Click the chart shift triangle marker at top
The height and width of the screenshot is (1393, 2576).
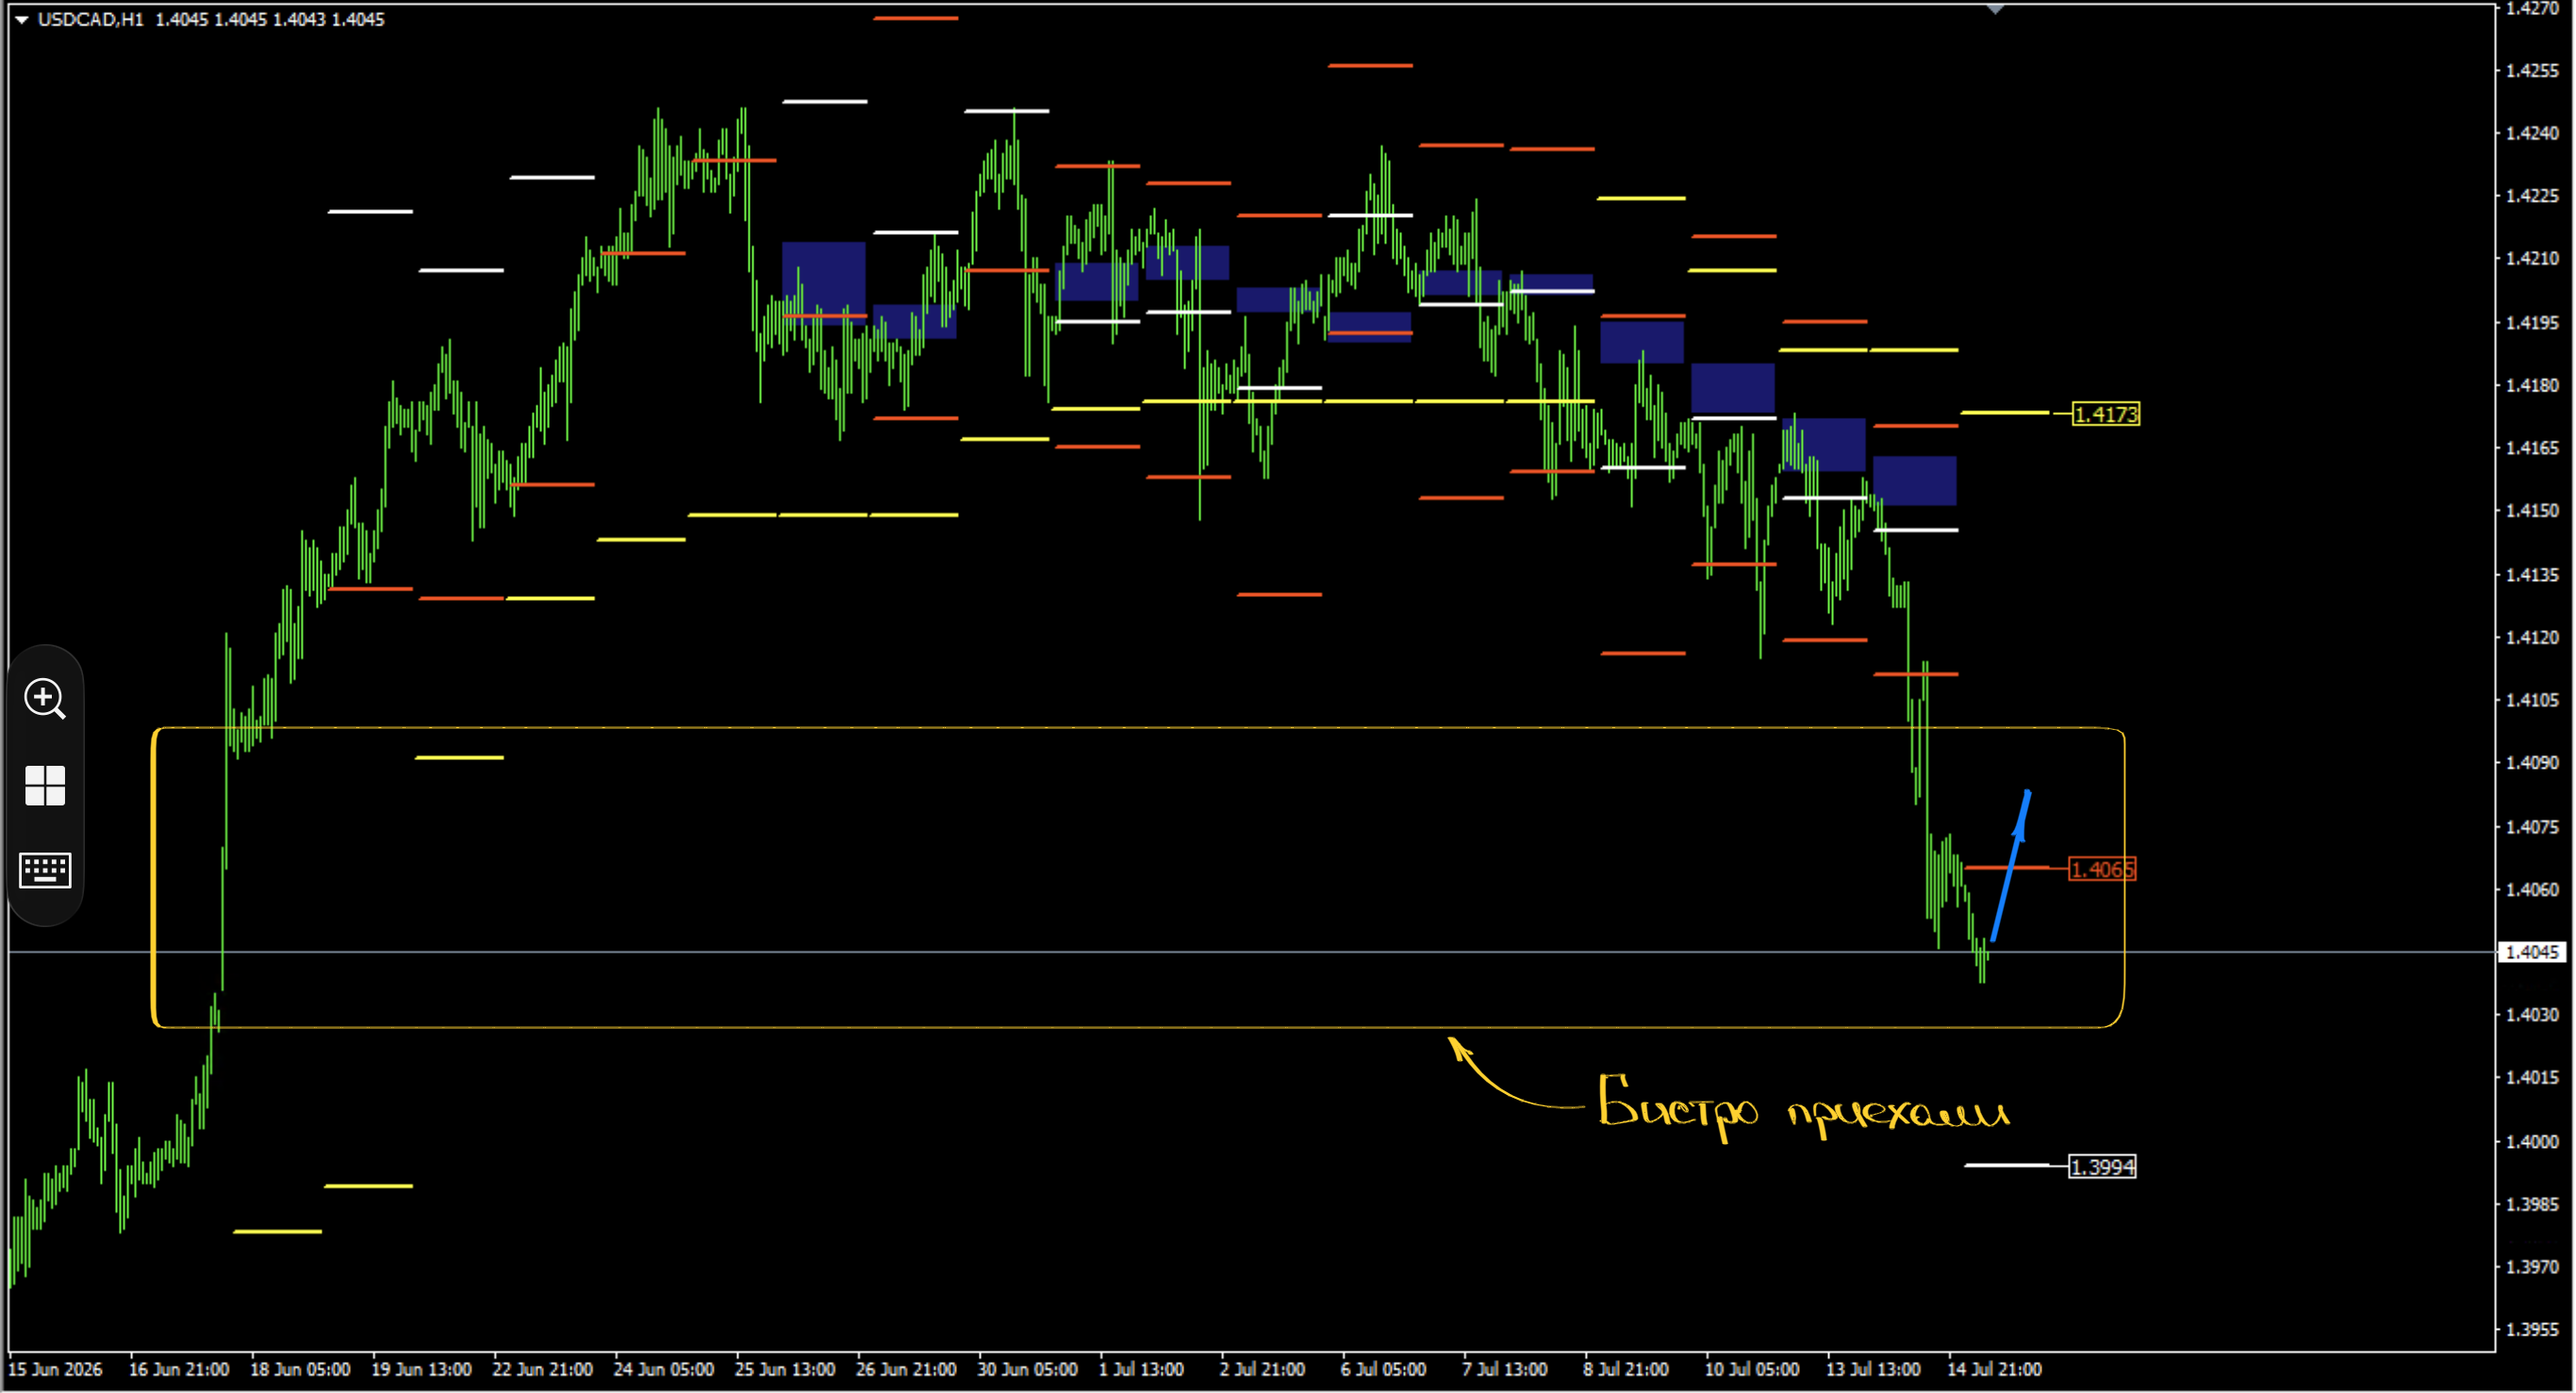point(1995,9)
